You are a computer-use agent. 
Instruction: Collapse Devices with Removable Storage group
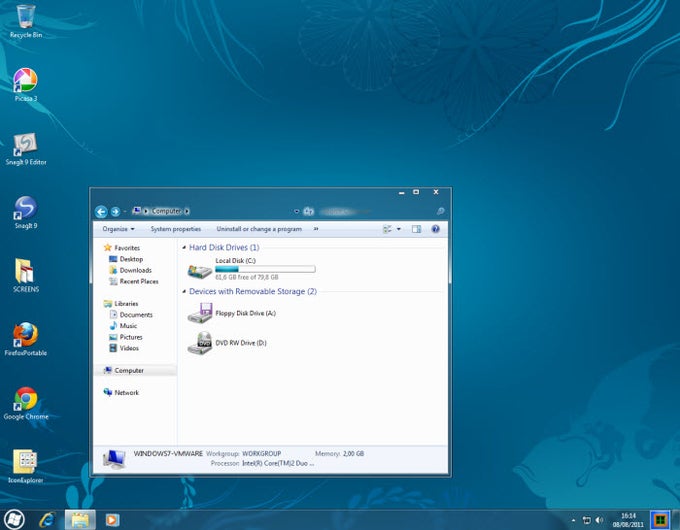click(184, 291)
